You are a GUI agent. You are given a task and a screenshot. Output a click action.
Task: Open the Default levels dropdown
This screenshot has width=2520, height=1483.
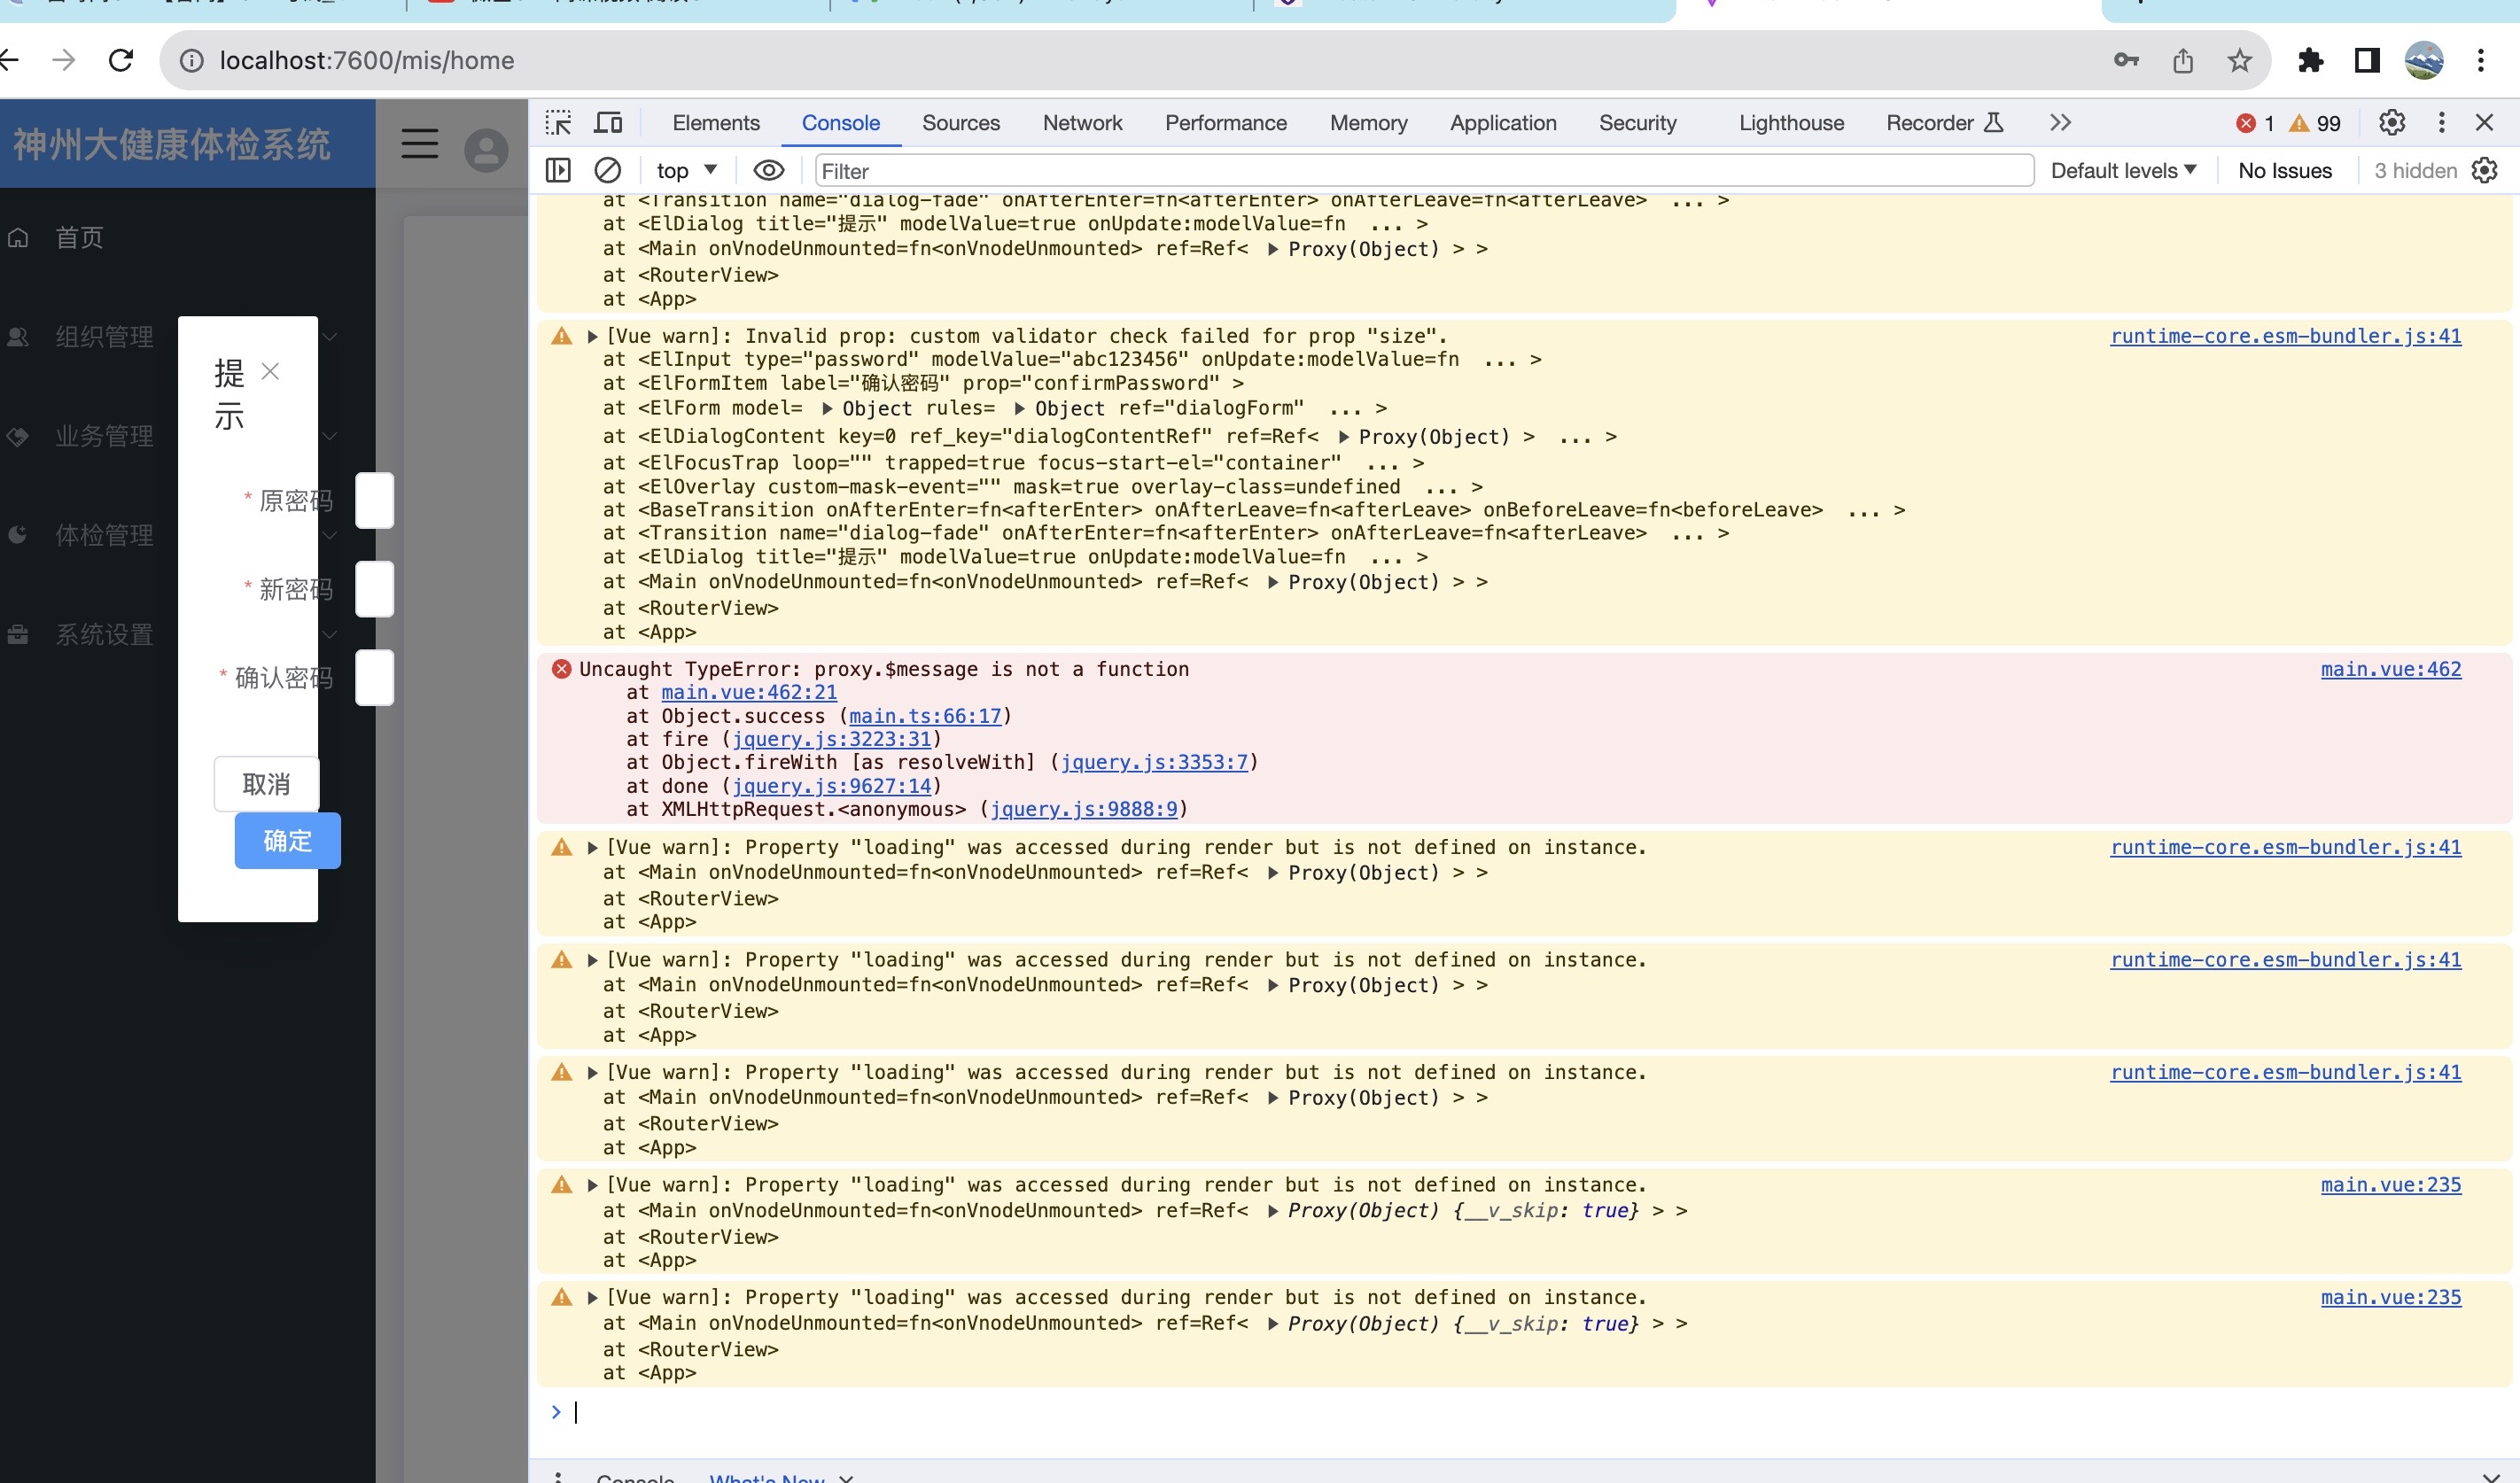coord(2124,171)
